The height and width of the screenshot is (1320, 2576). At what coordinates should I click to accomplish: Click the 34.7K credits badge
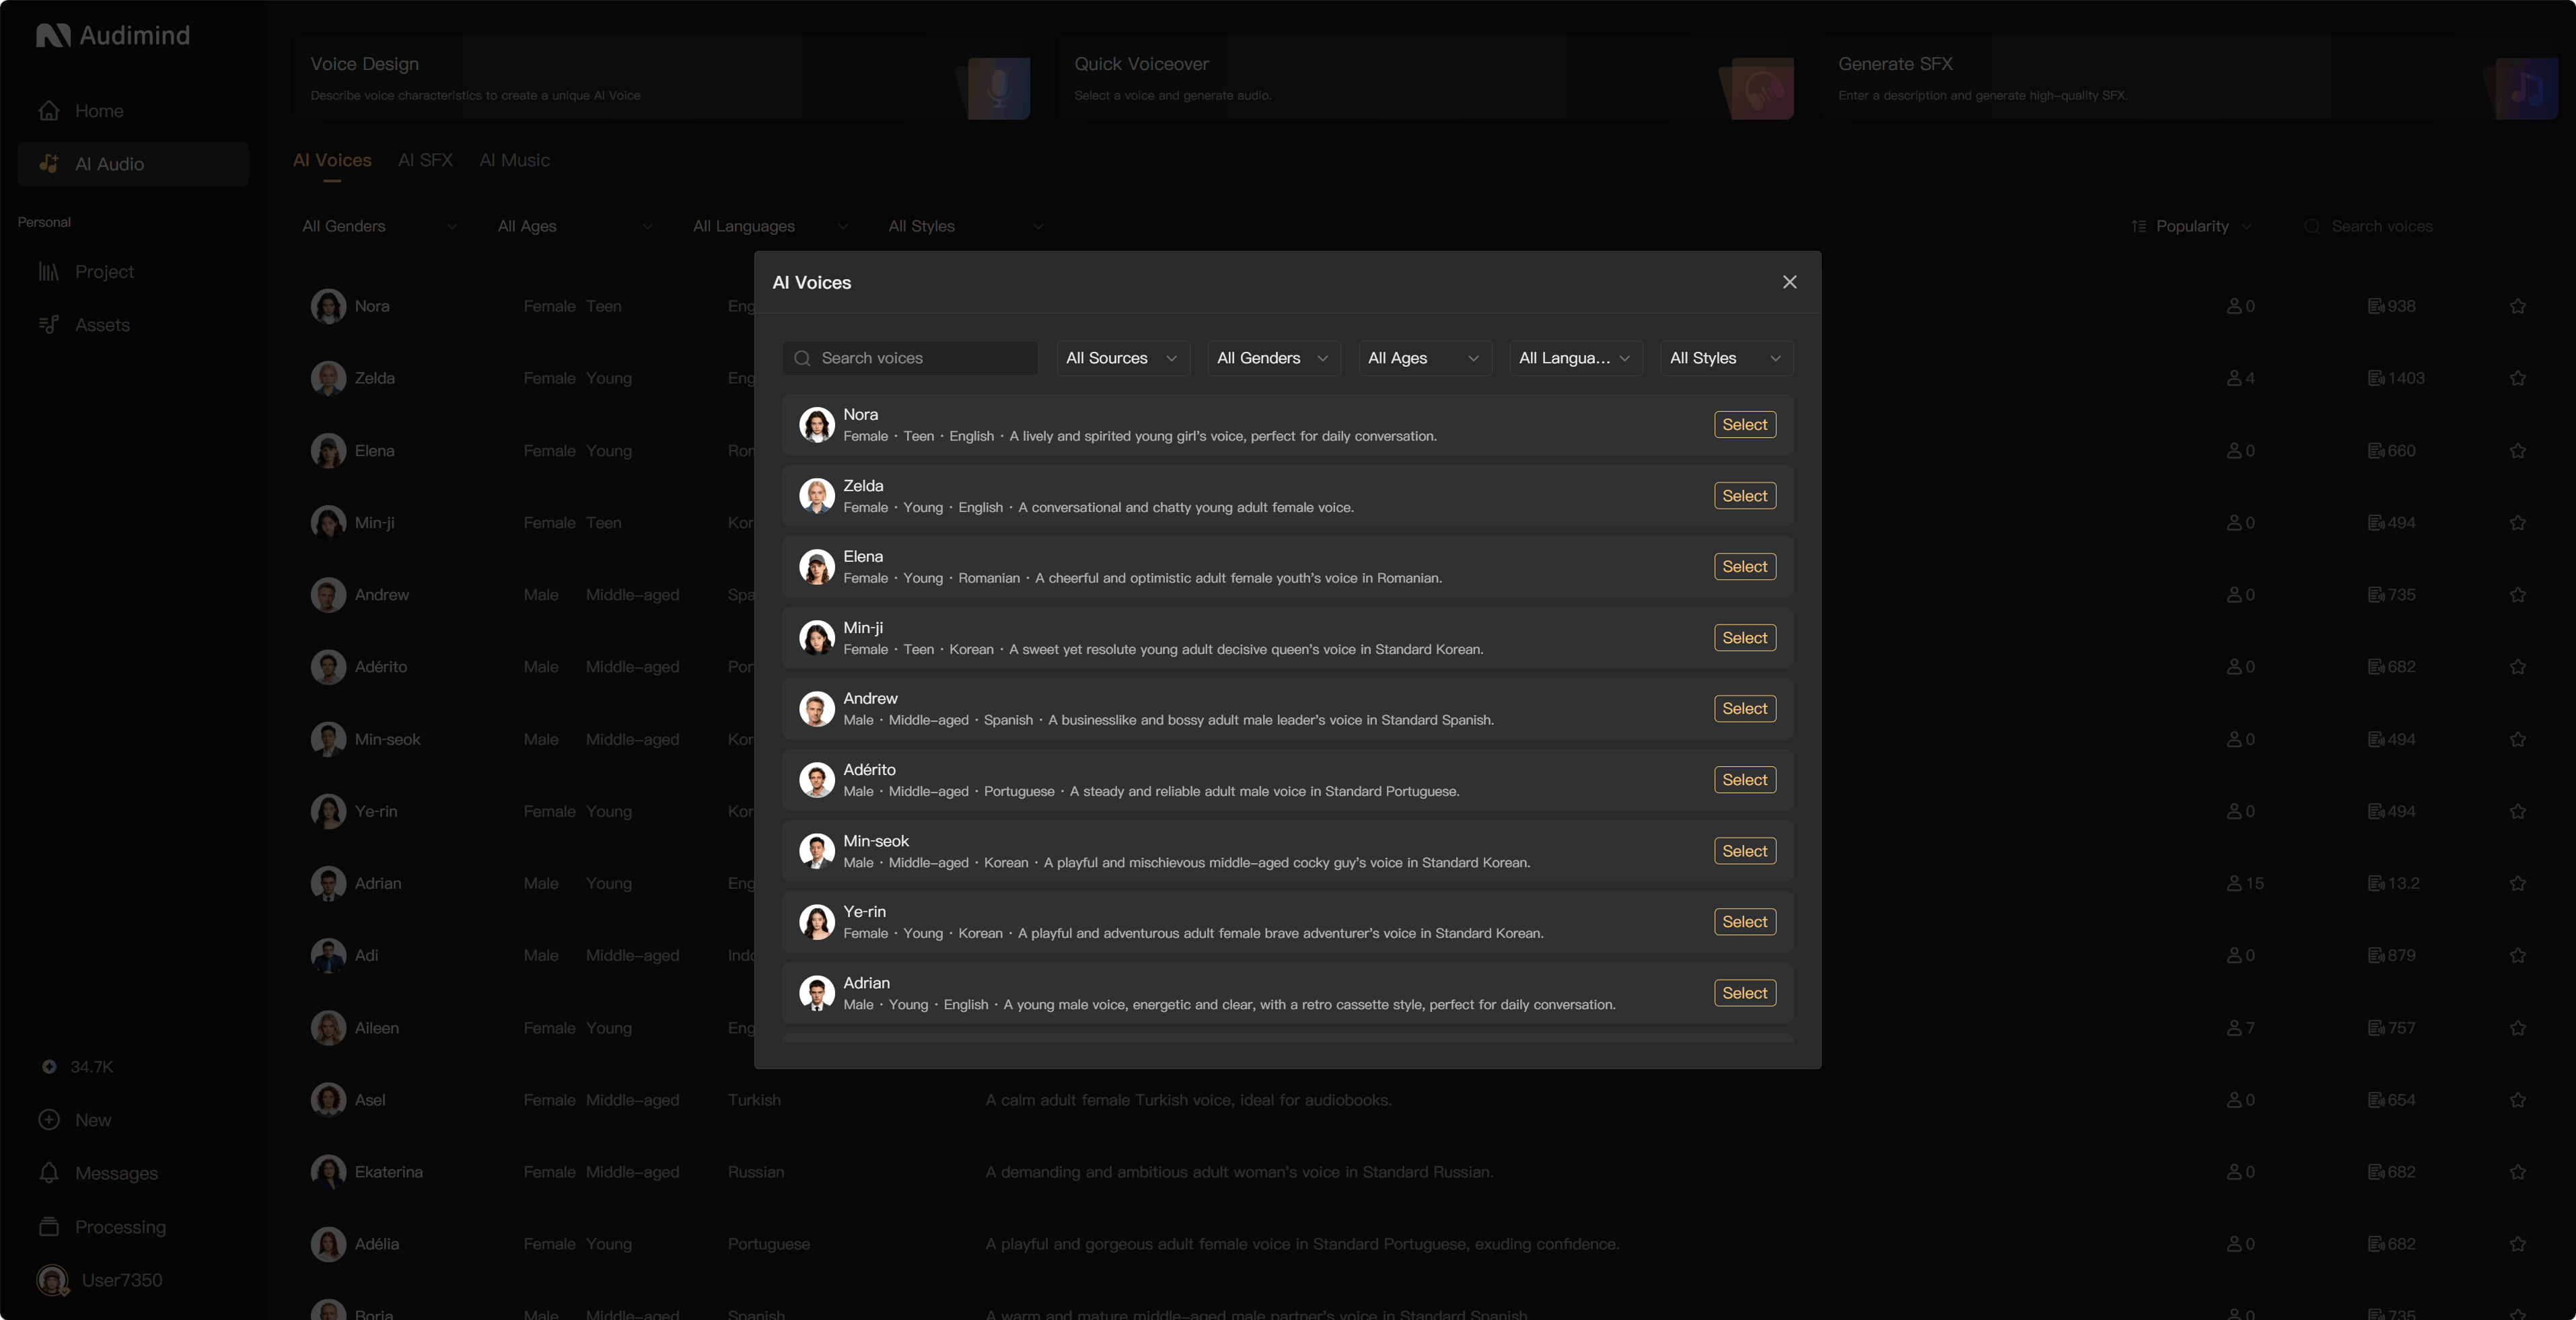tap(133, 1067)
